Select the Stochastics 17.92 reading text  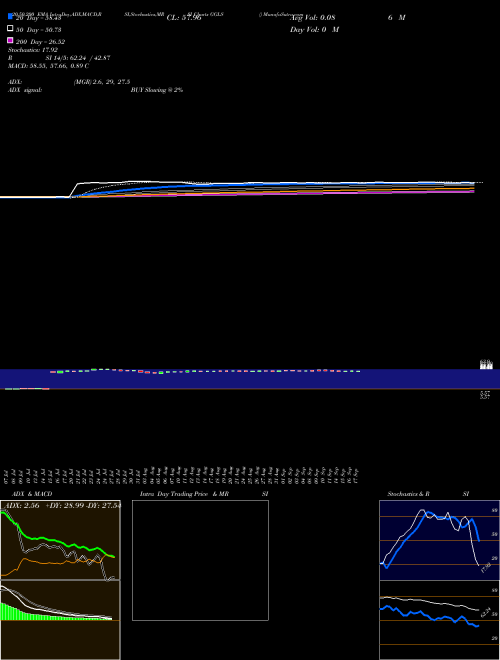pos(33,50)
